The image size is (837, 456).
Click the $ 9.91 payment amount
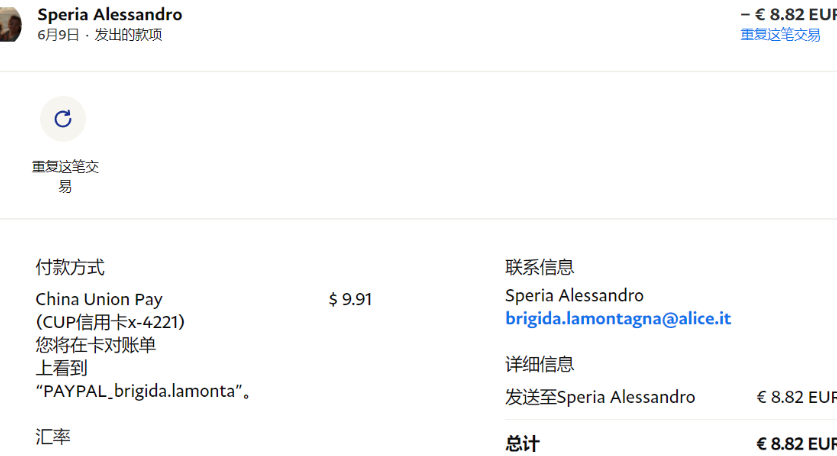(350, 300)
